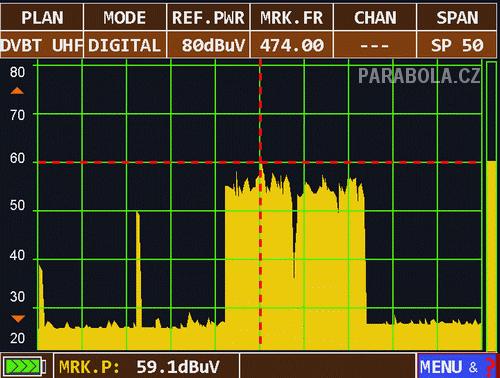Tap the CHAN header cell
This screenshot has height=378, width=500.
pos(375,17)
